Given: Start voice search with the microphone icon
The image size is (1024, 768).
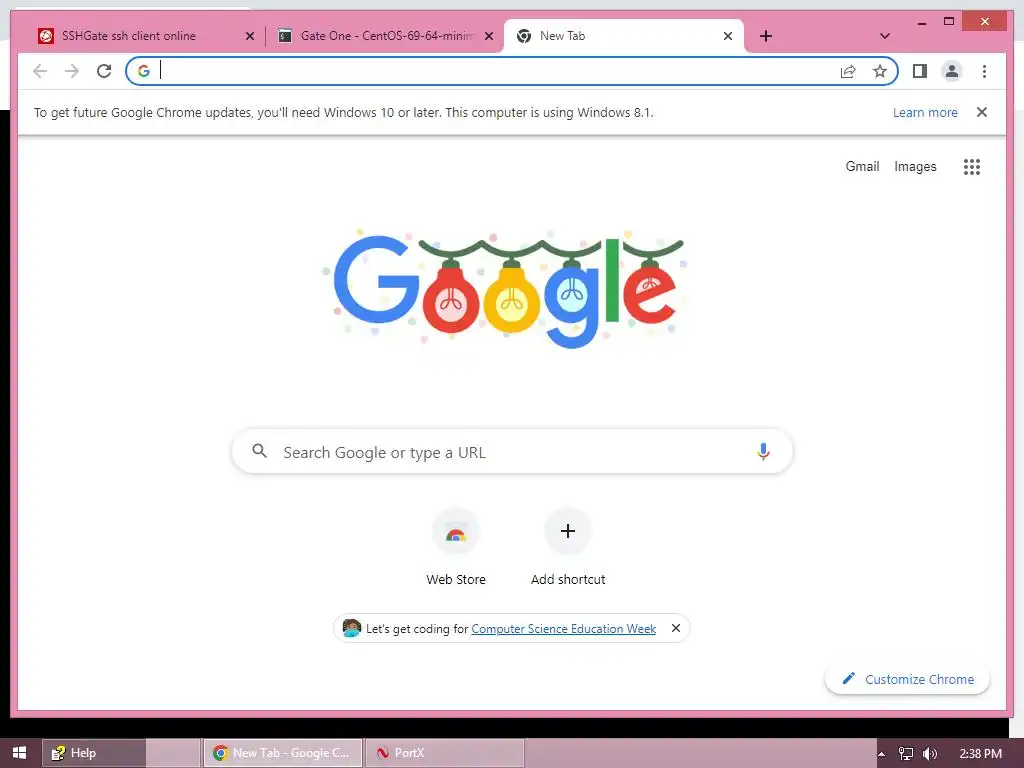Looking at the screenshot, I should pos(763,451).
